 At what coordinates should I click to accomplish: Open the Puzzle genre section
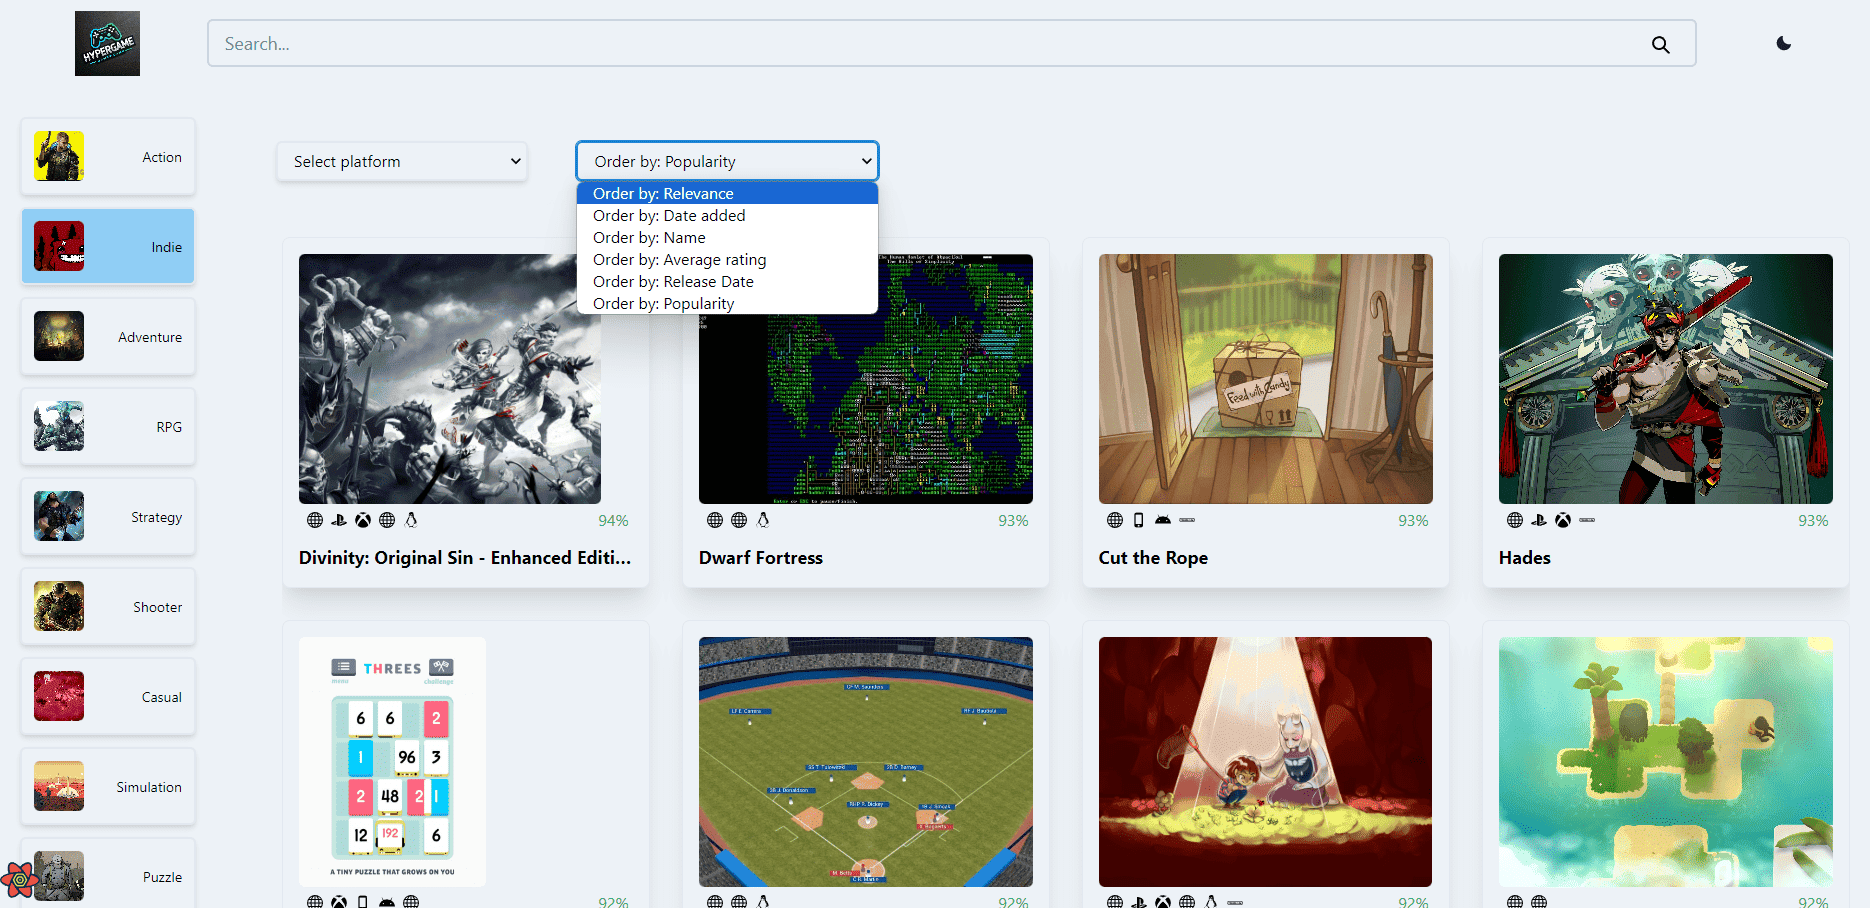[107, 876]
